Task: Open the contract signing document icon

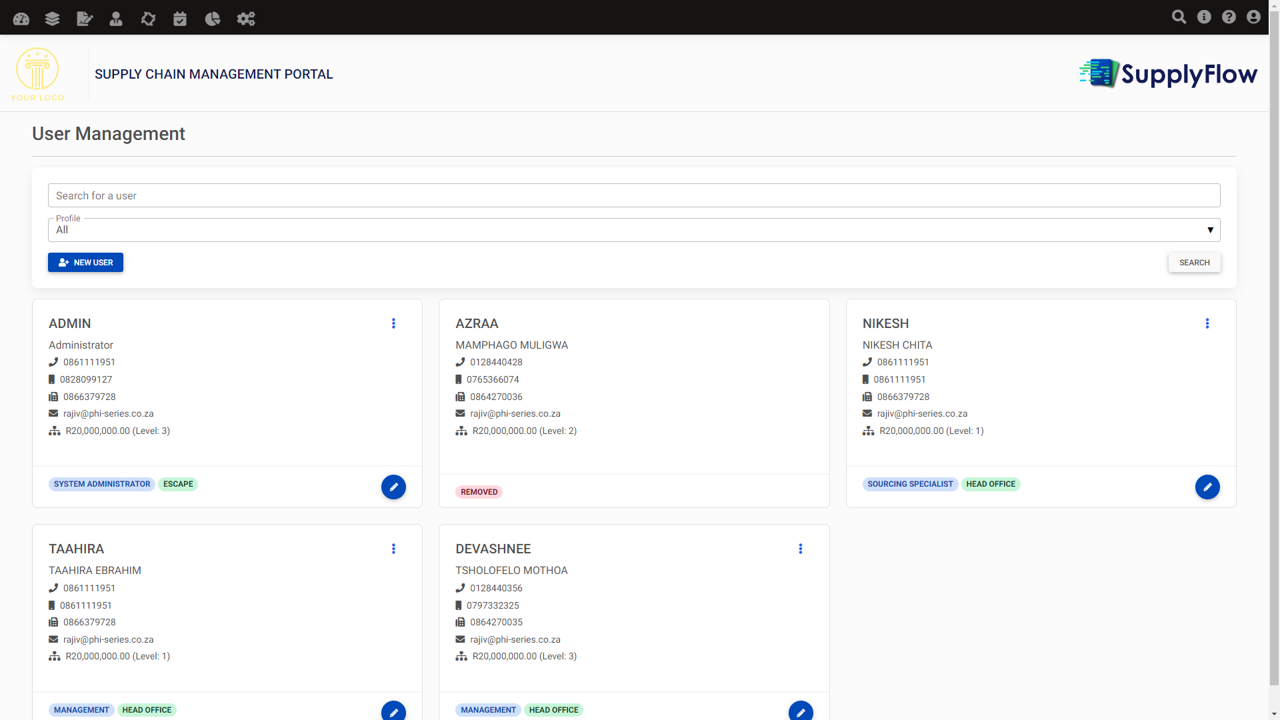Action: click(x=84, y=18)
